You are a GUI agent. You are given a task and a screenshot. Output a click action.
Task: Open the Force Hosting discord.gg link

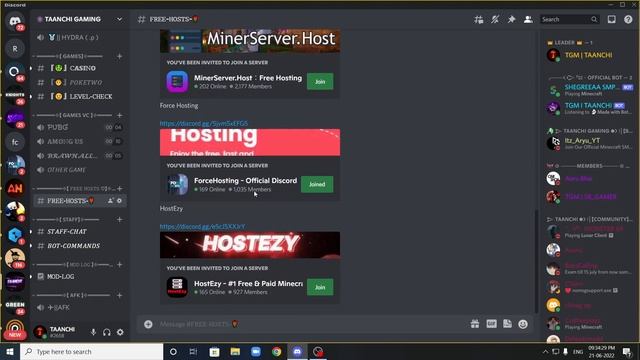coord(204,123)
